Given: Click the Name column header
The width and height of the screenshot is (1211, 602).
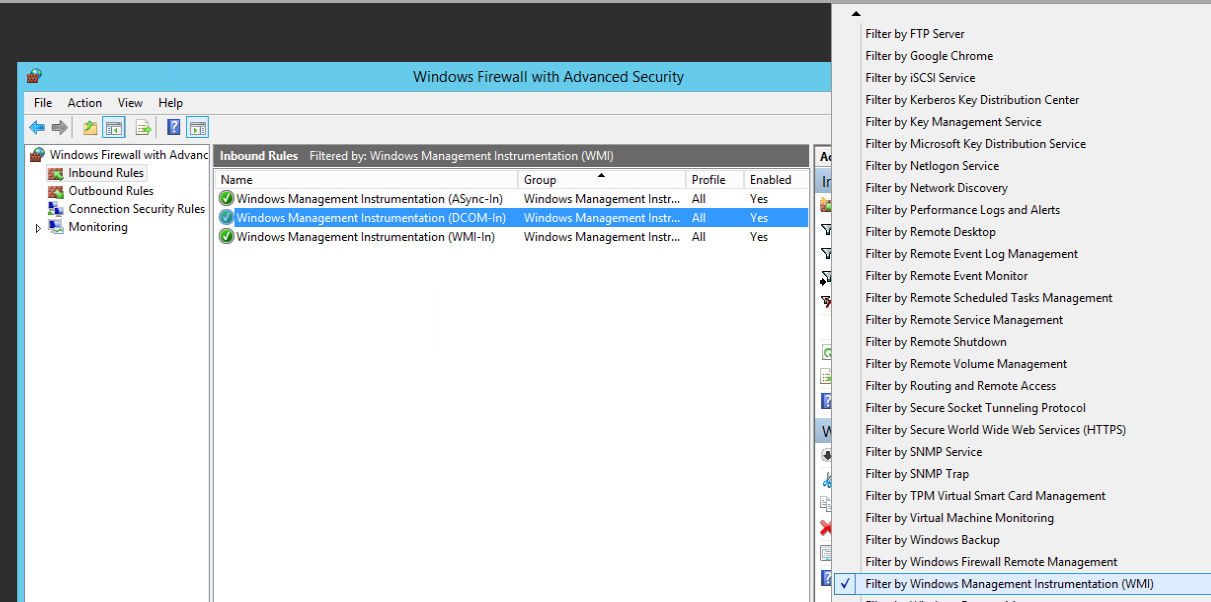Looking at the screenshot, I should [366, 180].
